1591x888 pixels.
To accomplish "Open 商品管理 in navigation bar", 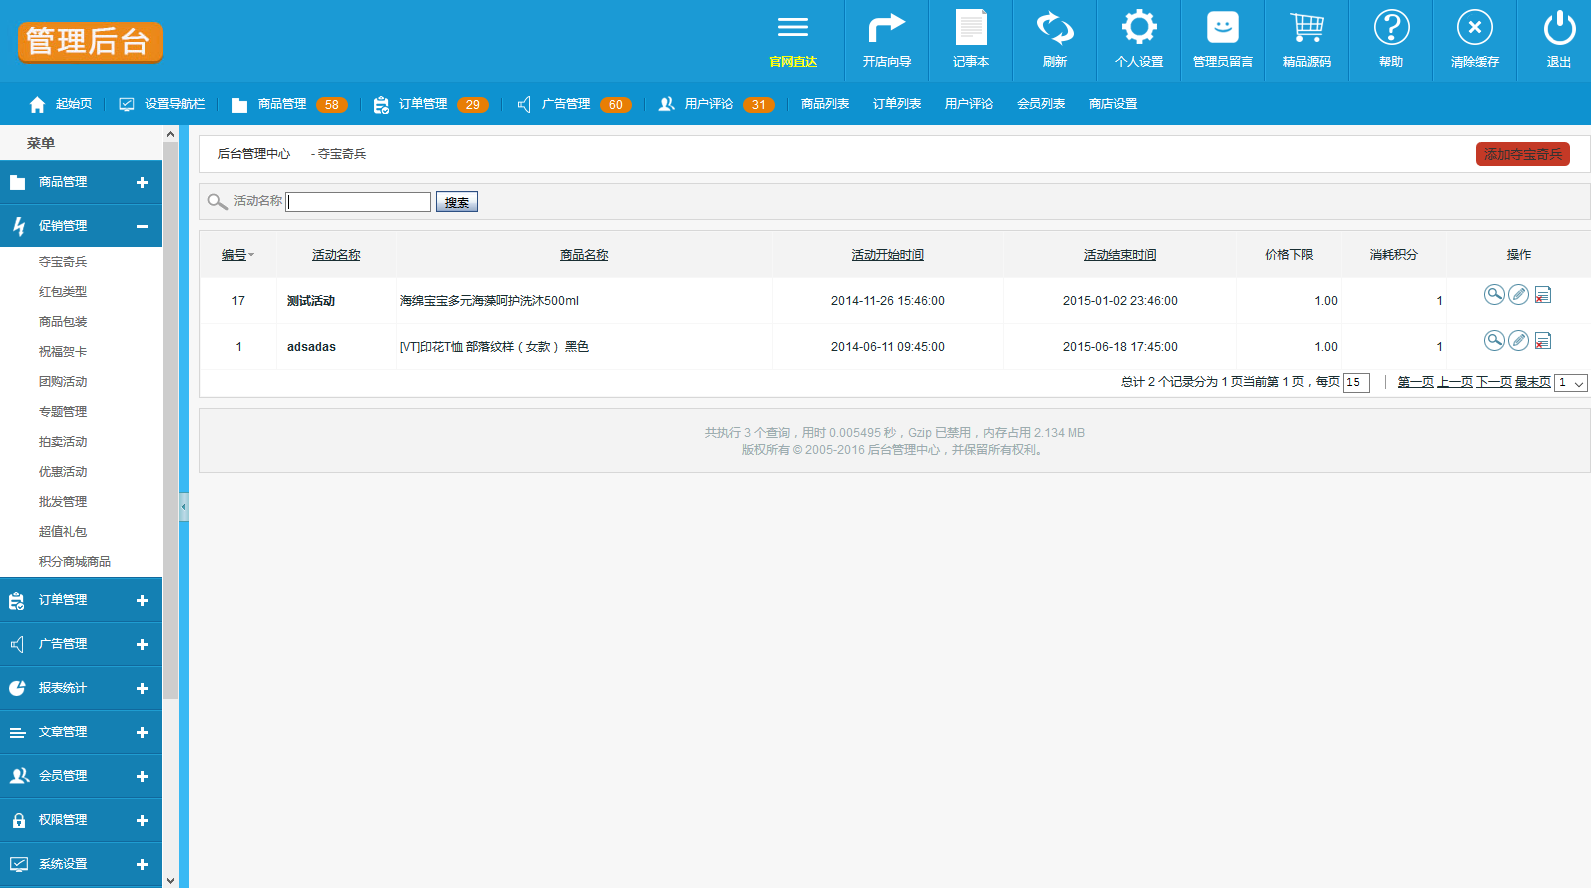I will [x=282, y=104].
